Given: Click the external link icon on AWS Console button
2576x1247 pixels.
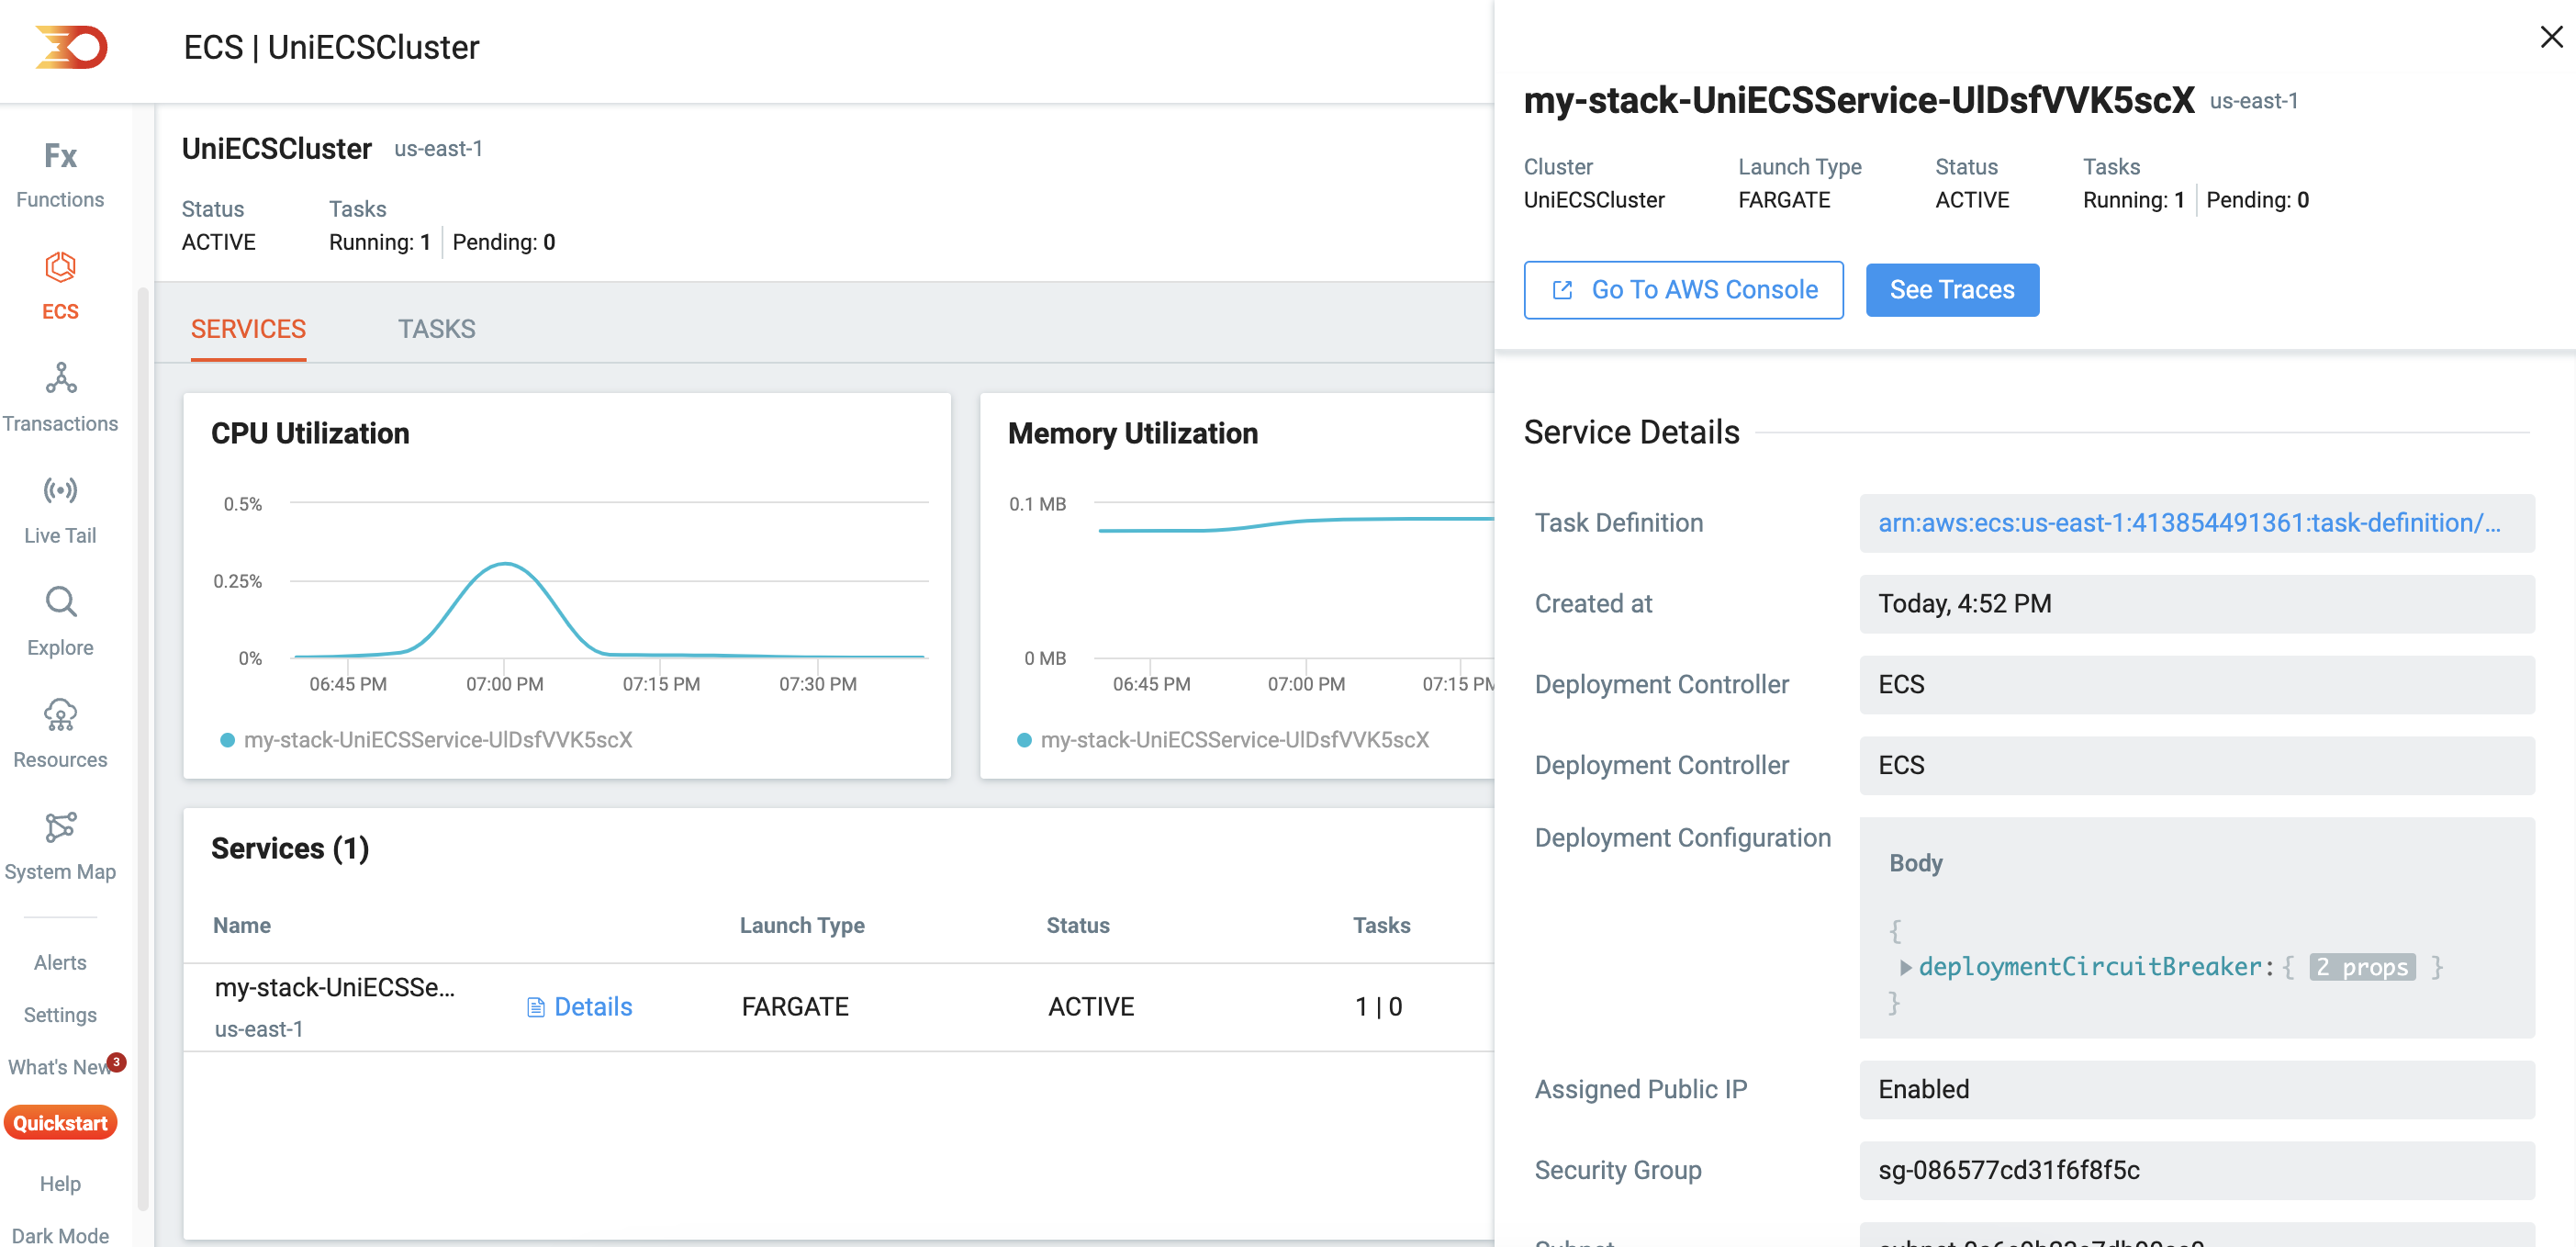Looking at the screenshot, I should (x=1562, y=290).
